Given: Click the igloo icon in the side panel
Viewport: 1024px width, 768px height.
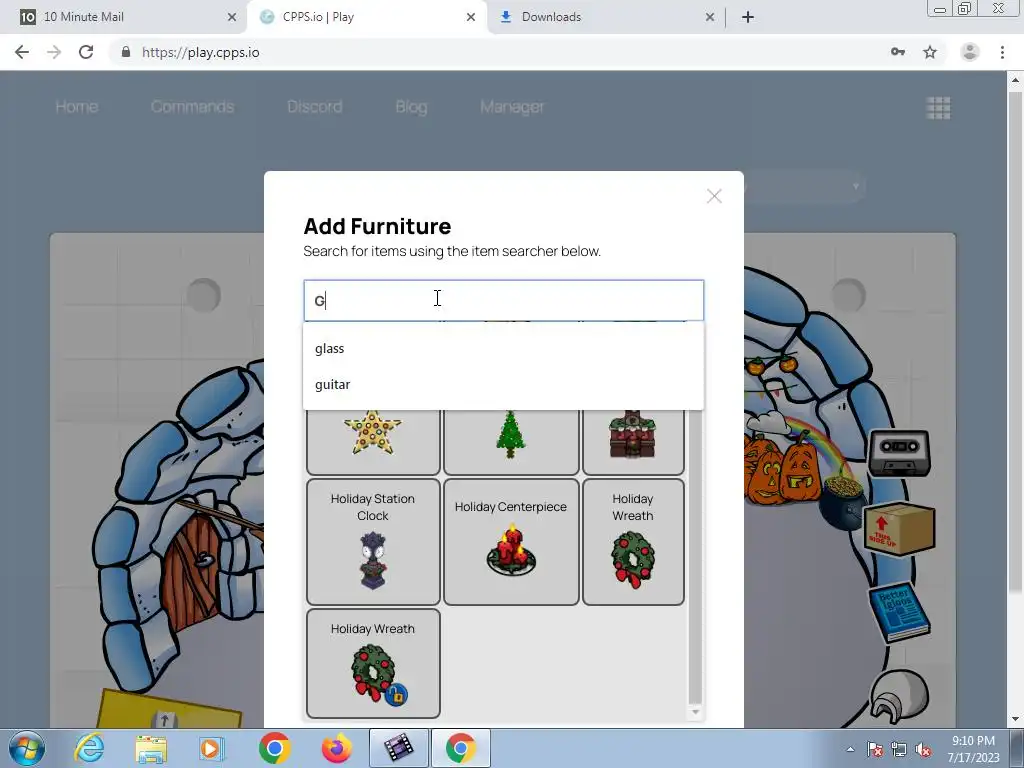Looking at the screenshot, I should (x=899, y=696).
